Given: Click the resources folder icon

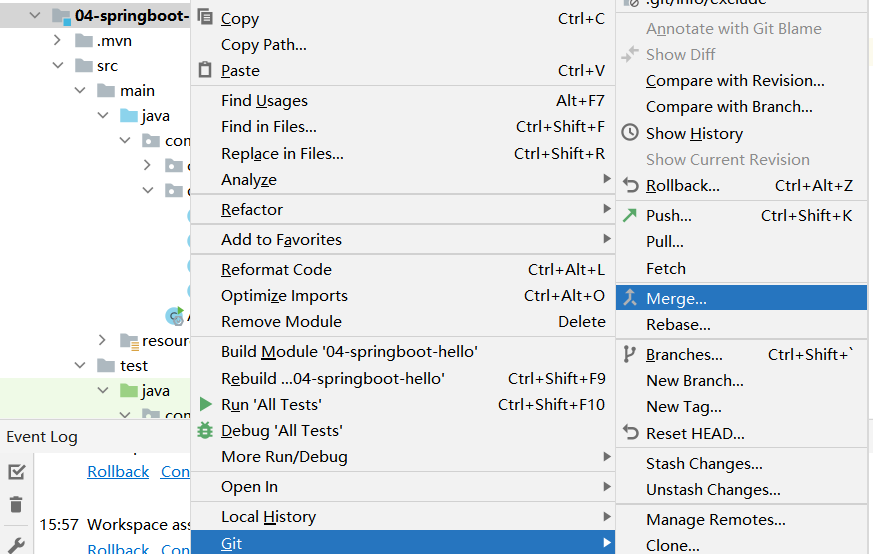Looking at the screenshot, I should tap(129, 341).
